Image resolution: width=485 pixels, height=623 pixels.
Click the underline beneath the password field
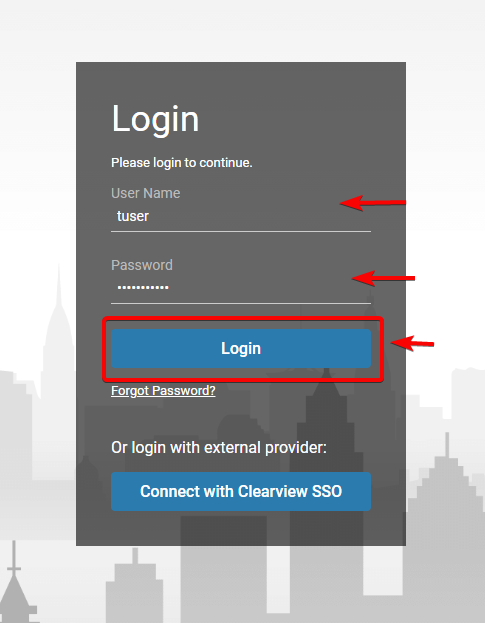(x=241, y=304)
